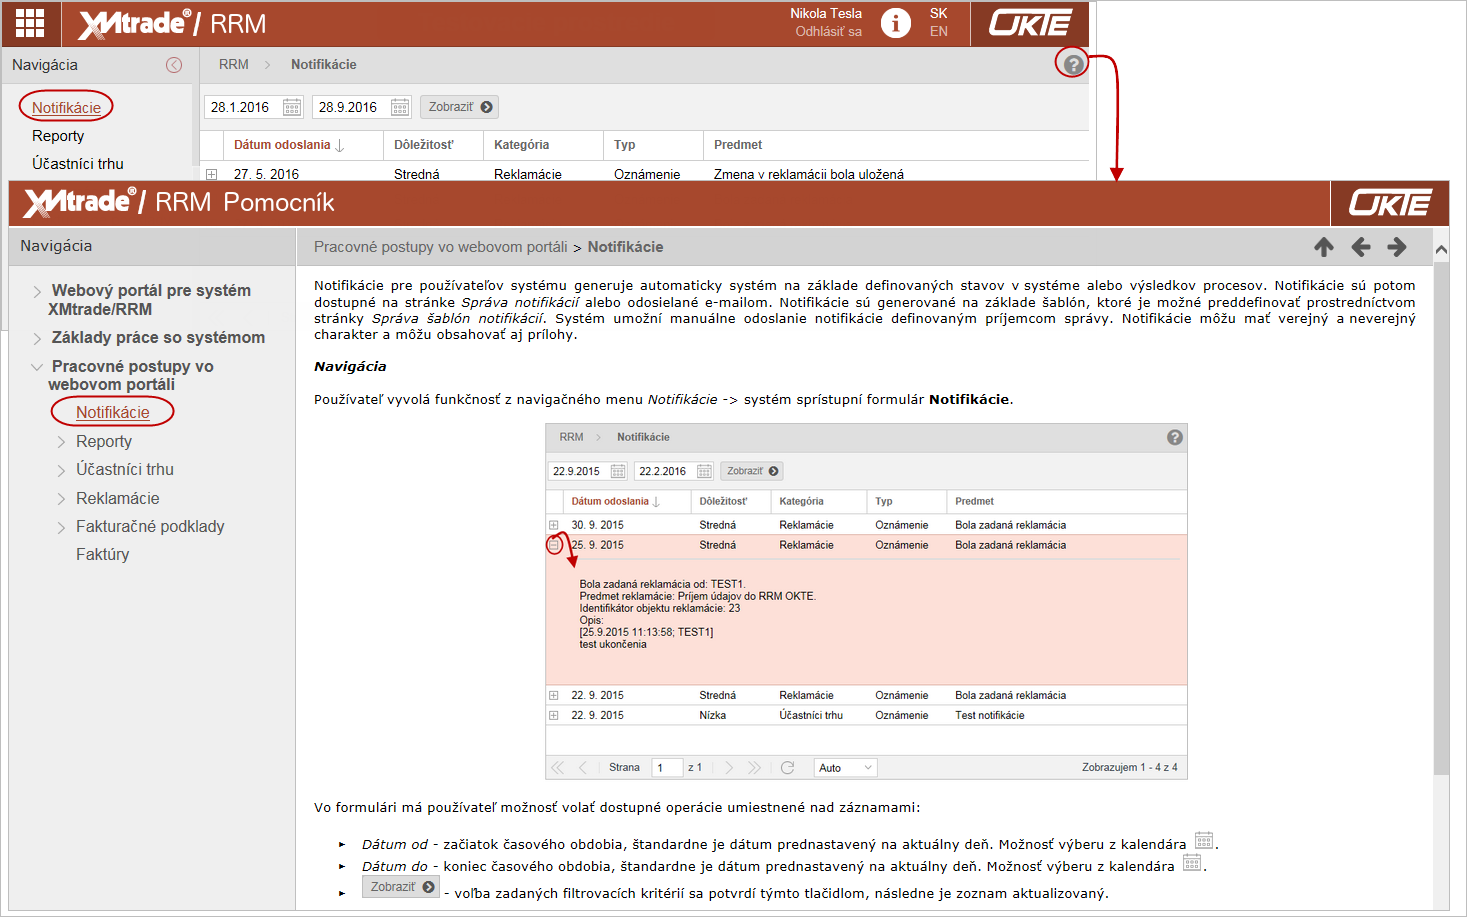Click the help screenshot illustration of Notifikácie form
This screenshot has width=1467, height=917.
click(x=866, y=601)
